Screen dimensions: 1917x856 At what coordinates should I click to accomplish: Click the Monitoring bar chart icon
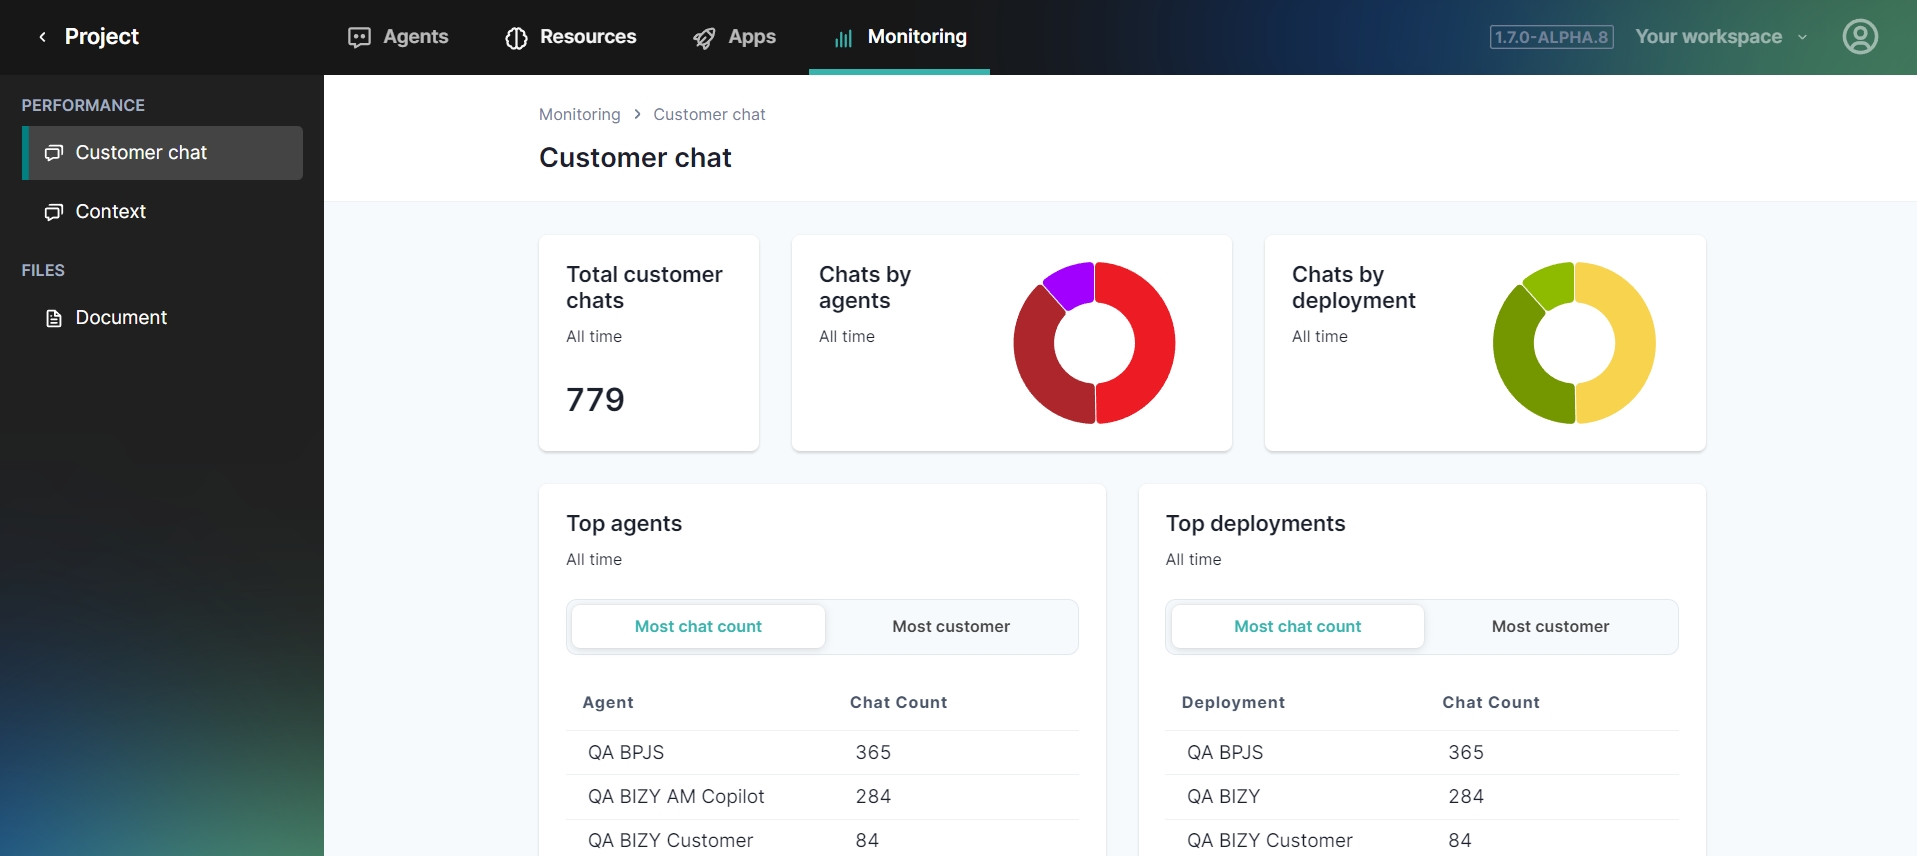[843, 38]
